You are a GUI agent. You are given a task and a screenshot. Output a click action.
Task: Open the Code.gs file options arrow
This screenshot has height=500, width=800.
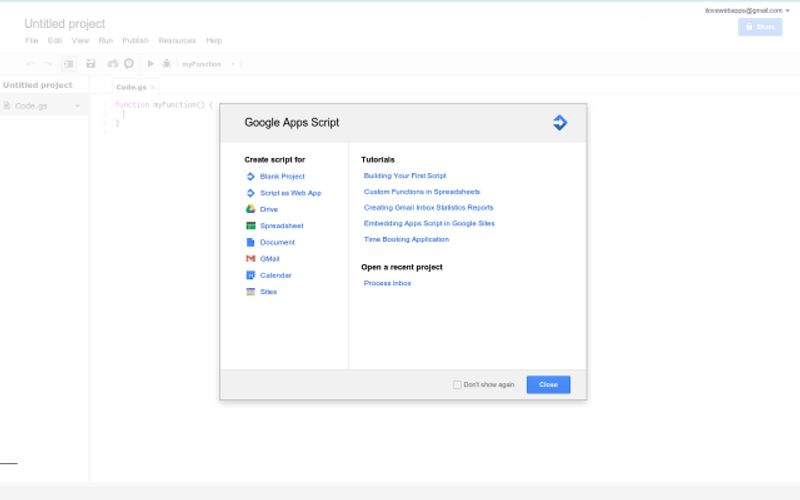tap(77, 106)
